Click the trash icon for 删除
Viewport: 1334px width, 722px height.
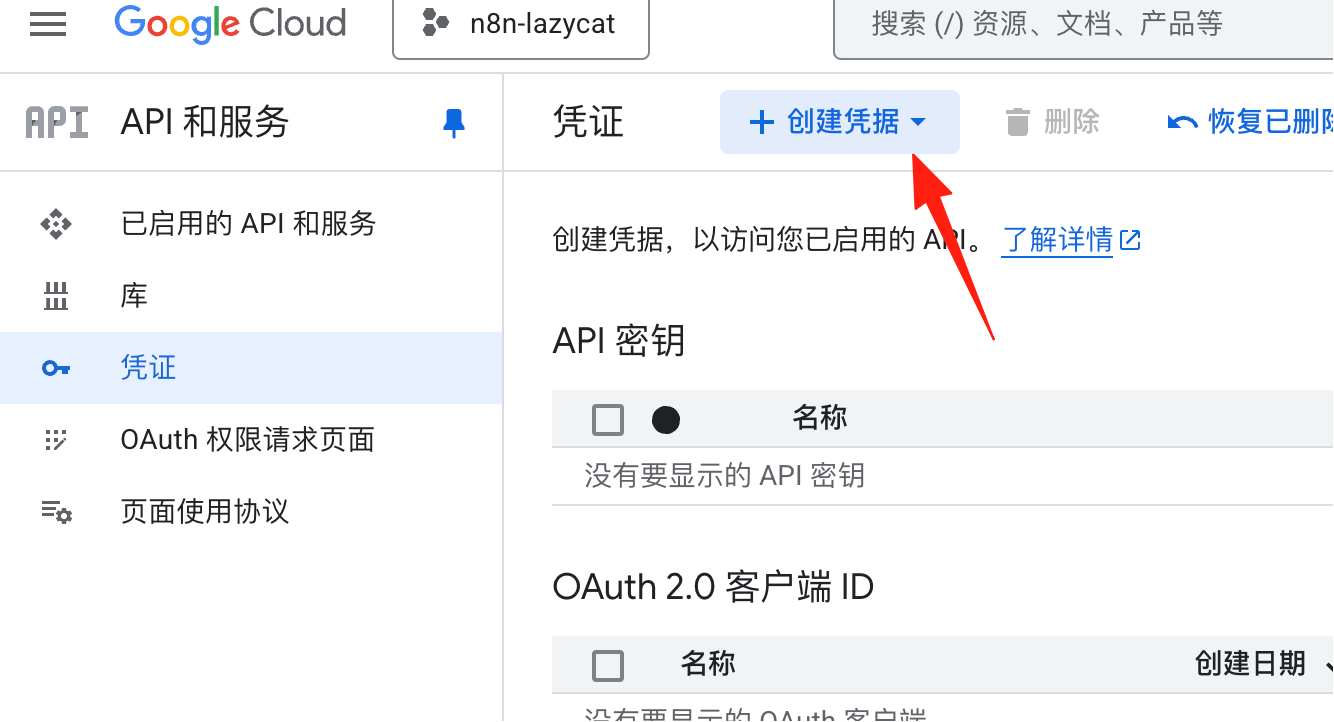pyautogui.click(x=1018, y=122)
